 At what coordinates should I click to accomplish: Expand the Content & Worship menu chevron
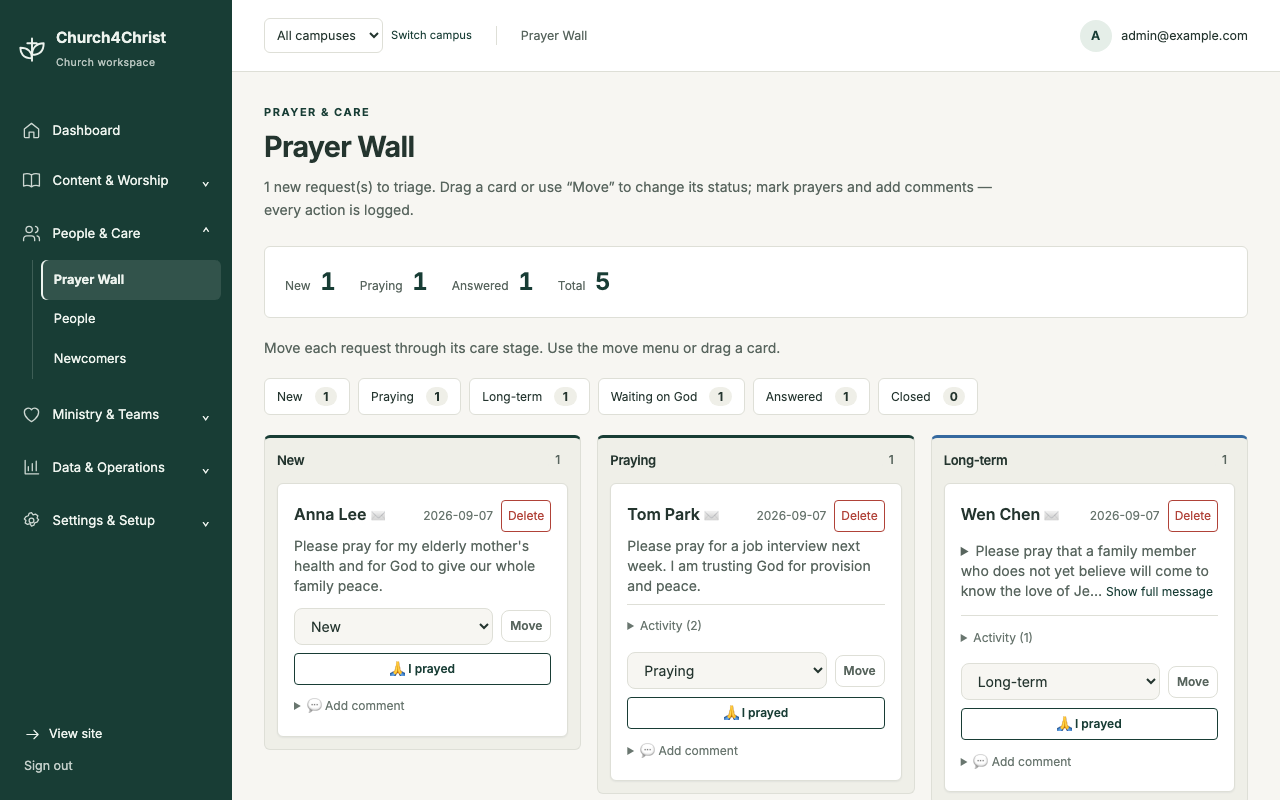pos(206,183)
